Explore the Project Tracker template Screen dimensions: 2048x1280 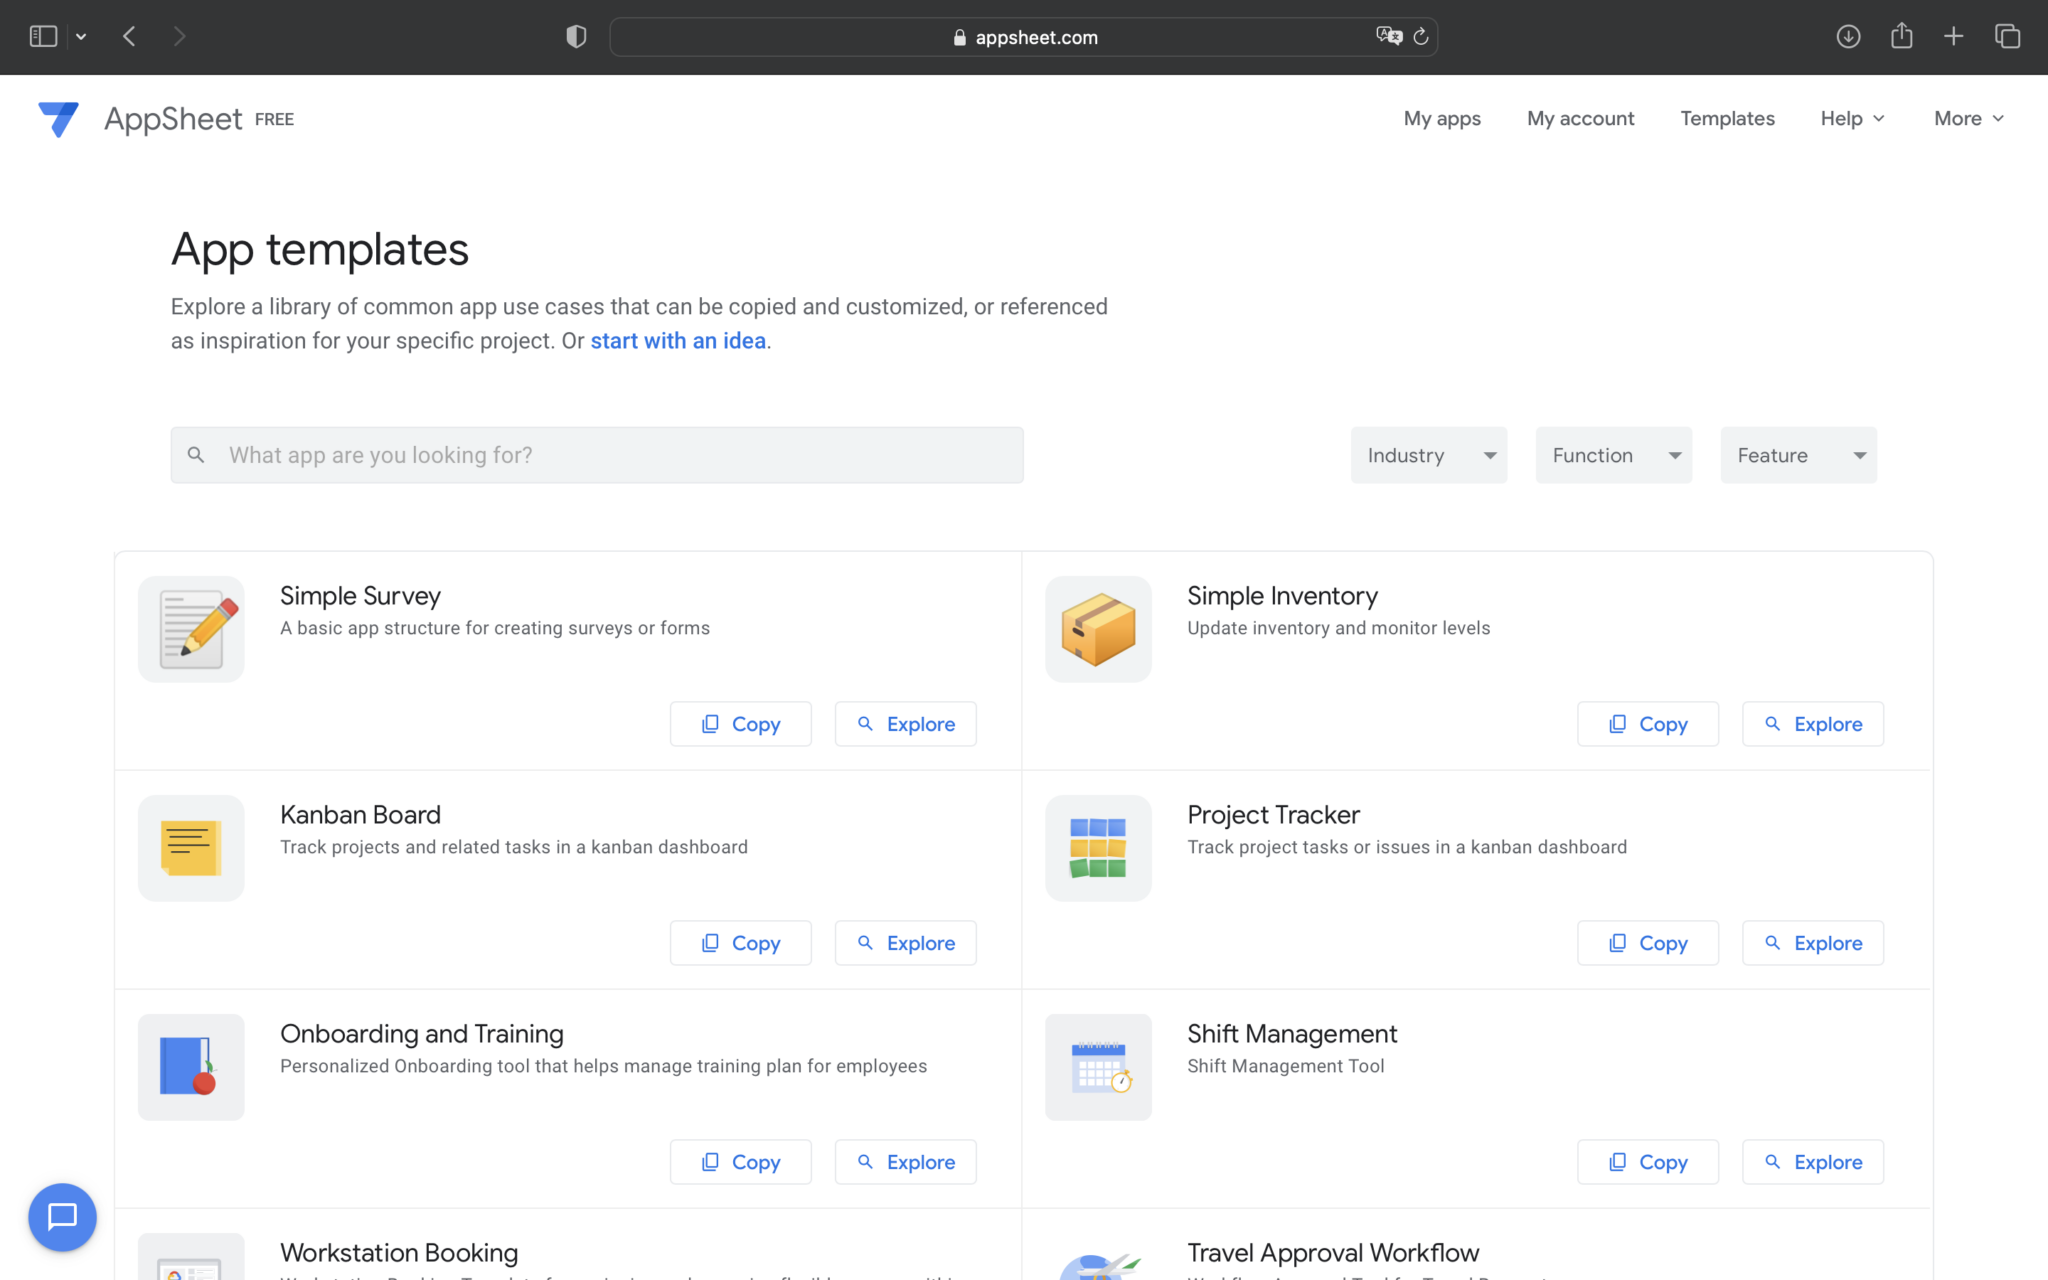pos(1812,942)
